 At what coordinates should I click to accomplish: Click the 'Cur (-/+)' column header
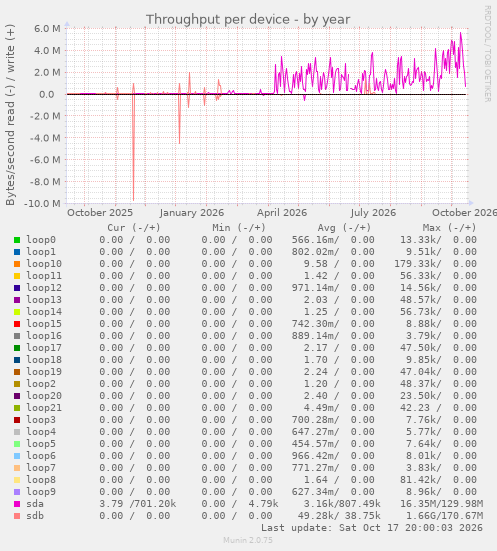click(134, 228)
